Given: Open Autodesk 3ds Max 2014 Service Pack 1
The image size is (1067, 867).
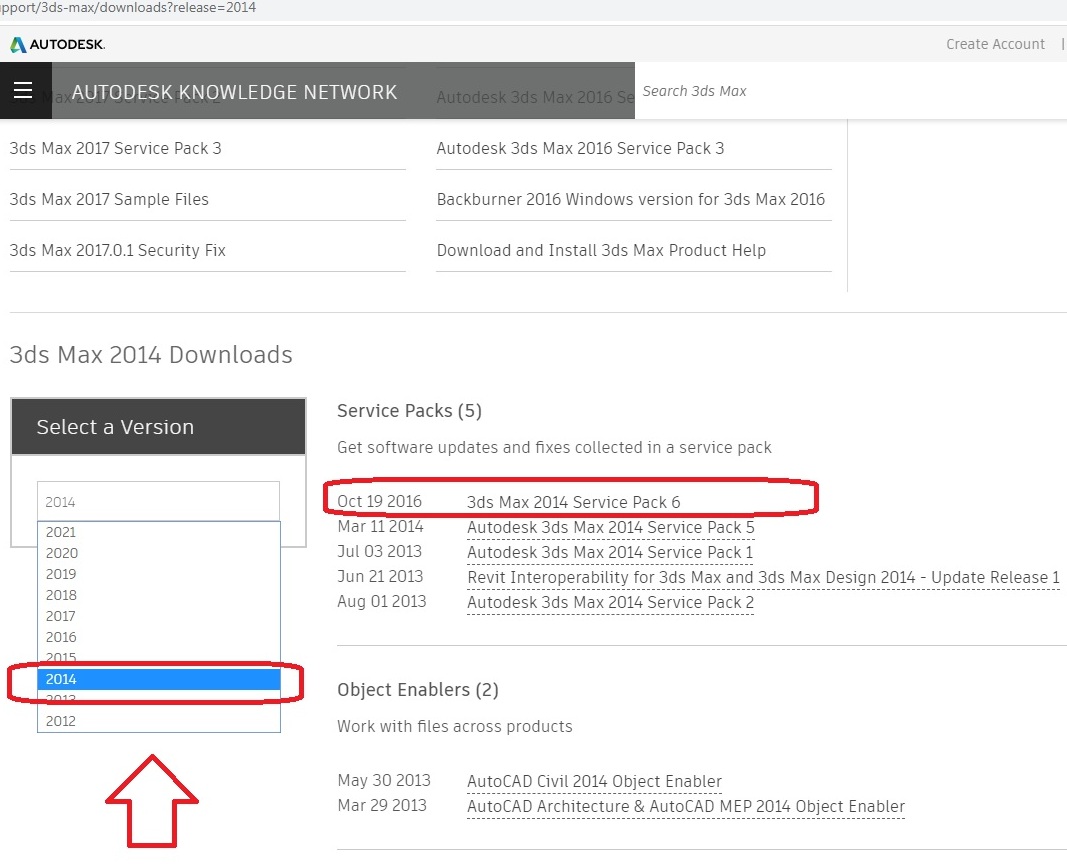Looking at the screenshot, I should coord(610,553).
